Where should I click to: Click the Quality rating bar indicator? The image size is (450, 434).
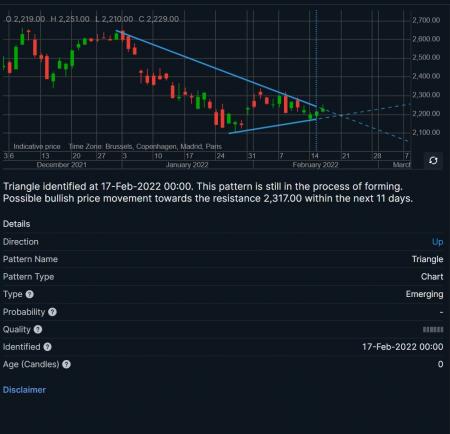[x=433, y=330]
